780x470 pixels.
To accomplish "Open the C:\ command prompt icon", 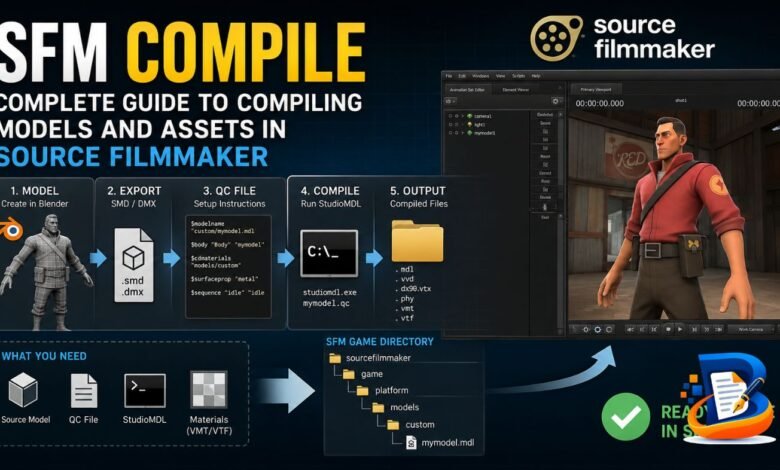I will 329,253.
